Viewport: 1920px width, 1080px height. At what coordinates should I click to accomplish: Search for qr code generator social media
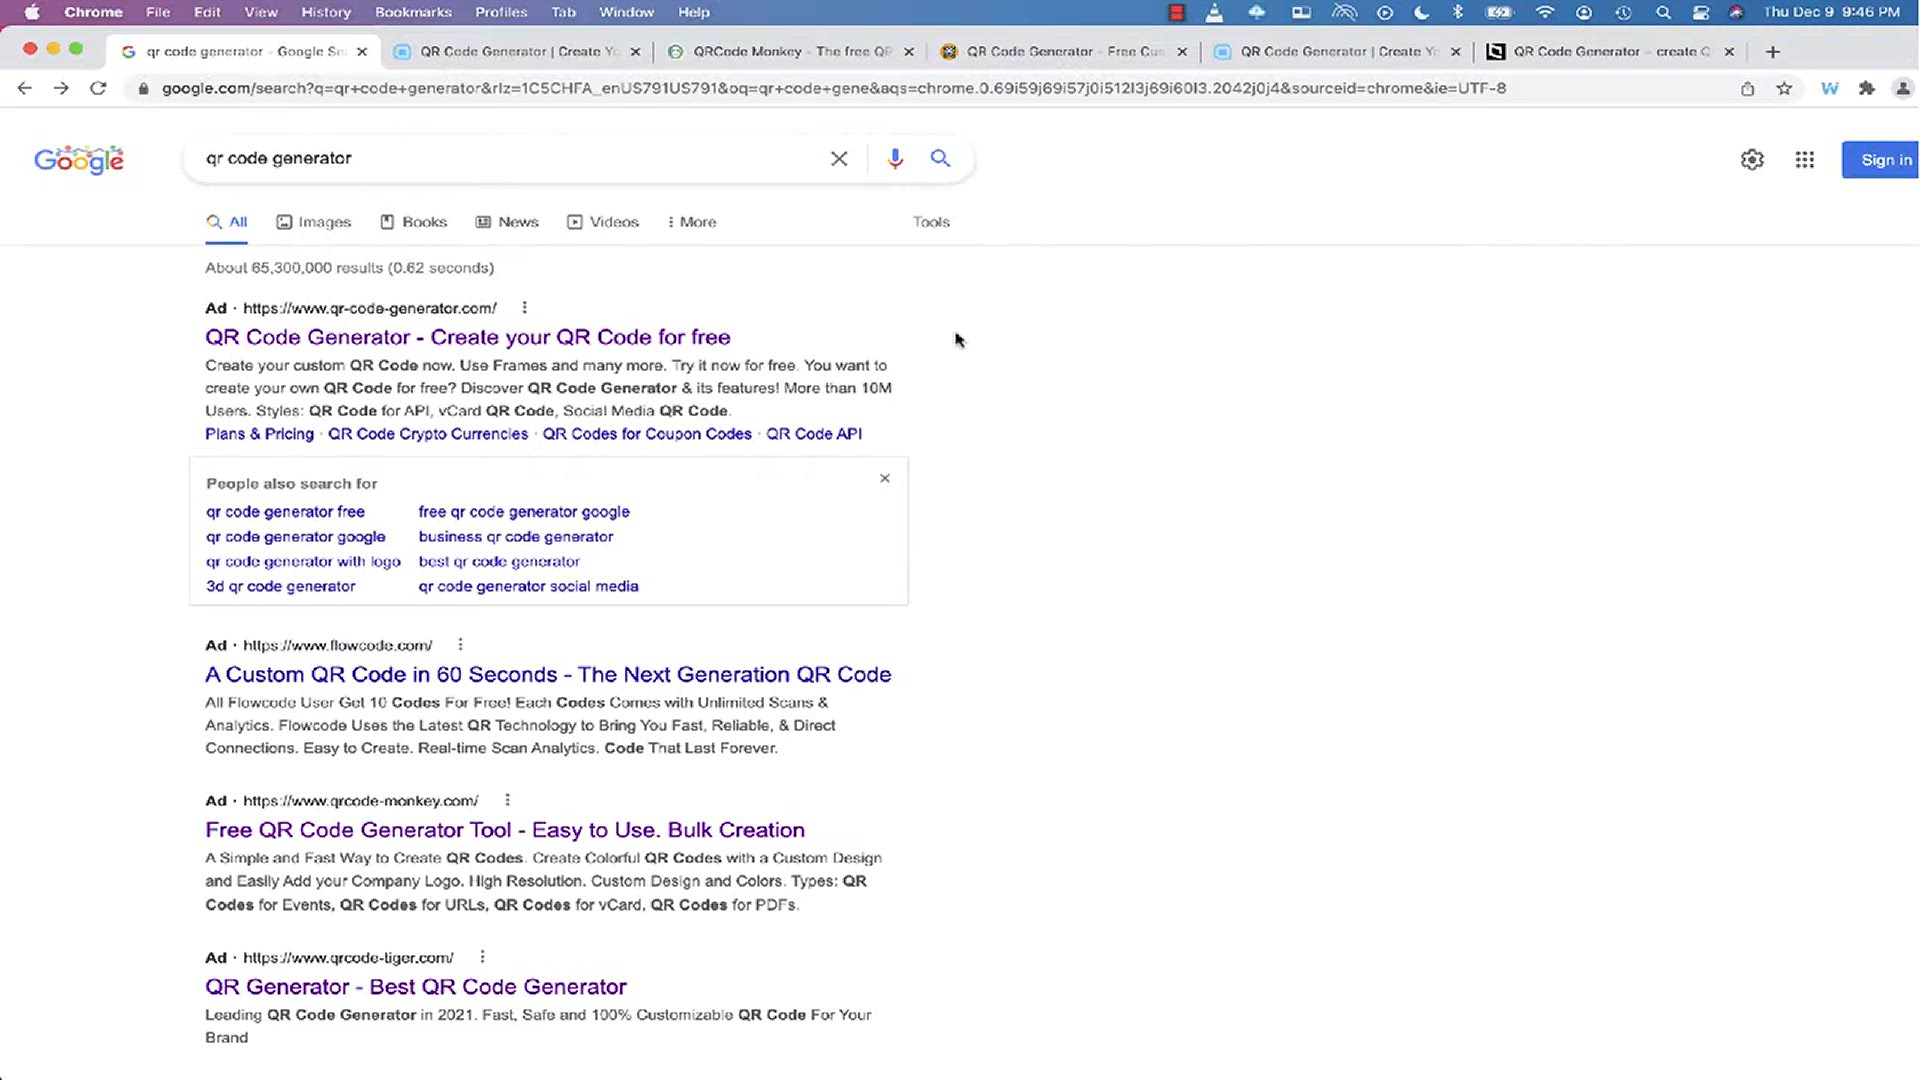click(x=528, y=586)
